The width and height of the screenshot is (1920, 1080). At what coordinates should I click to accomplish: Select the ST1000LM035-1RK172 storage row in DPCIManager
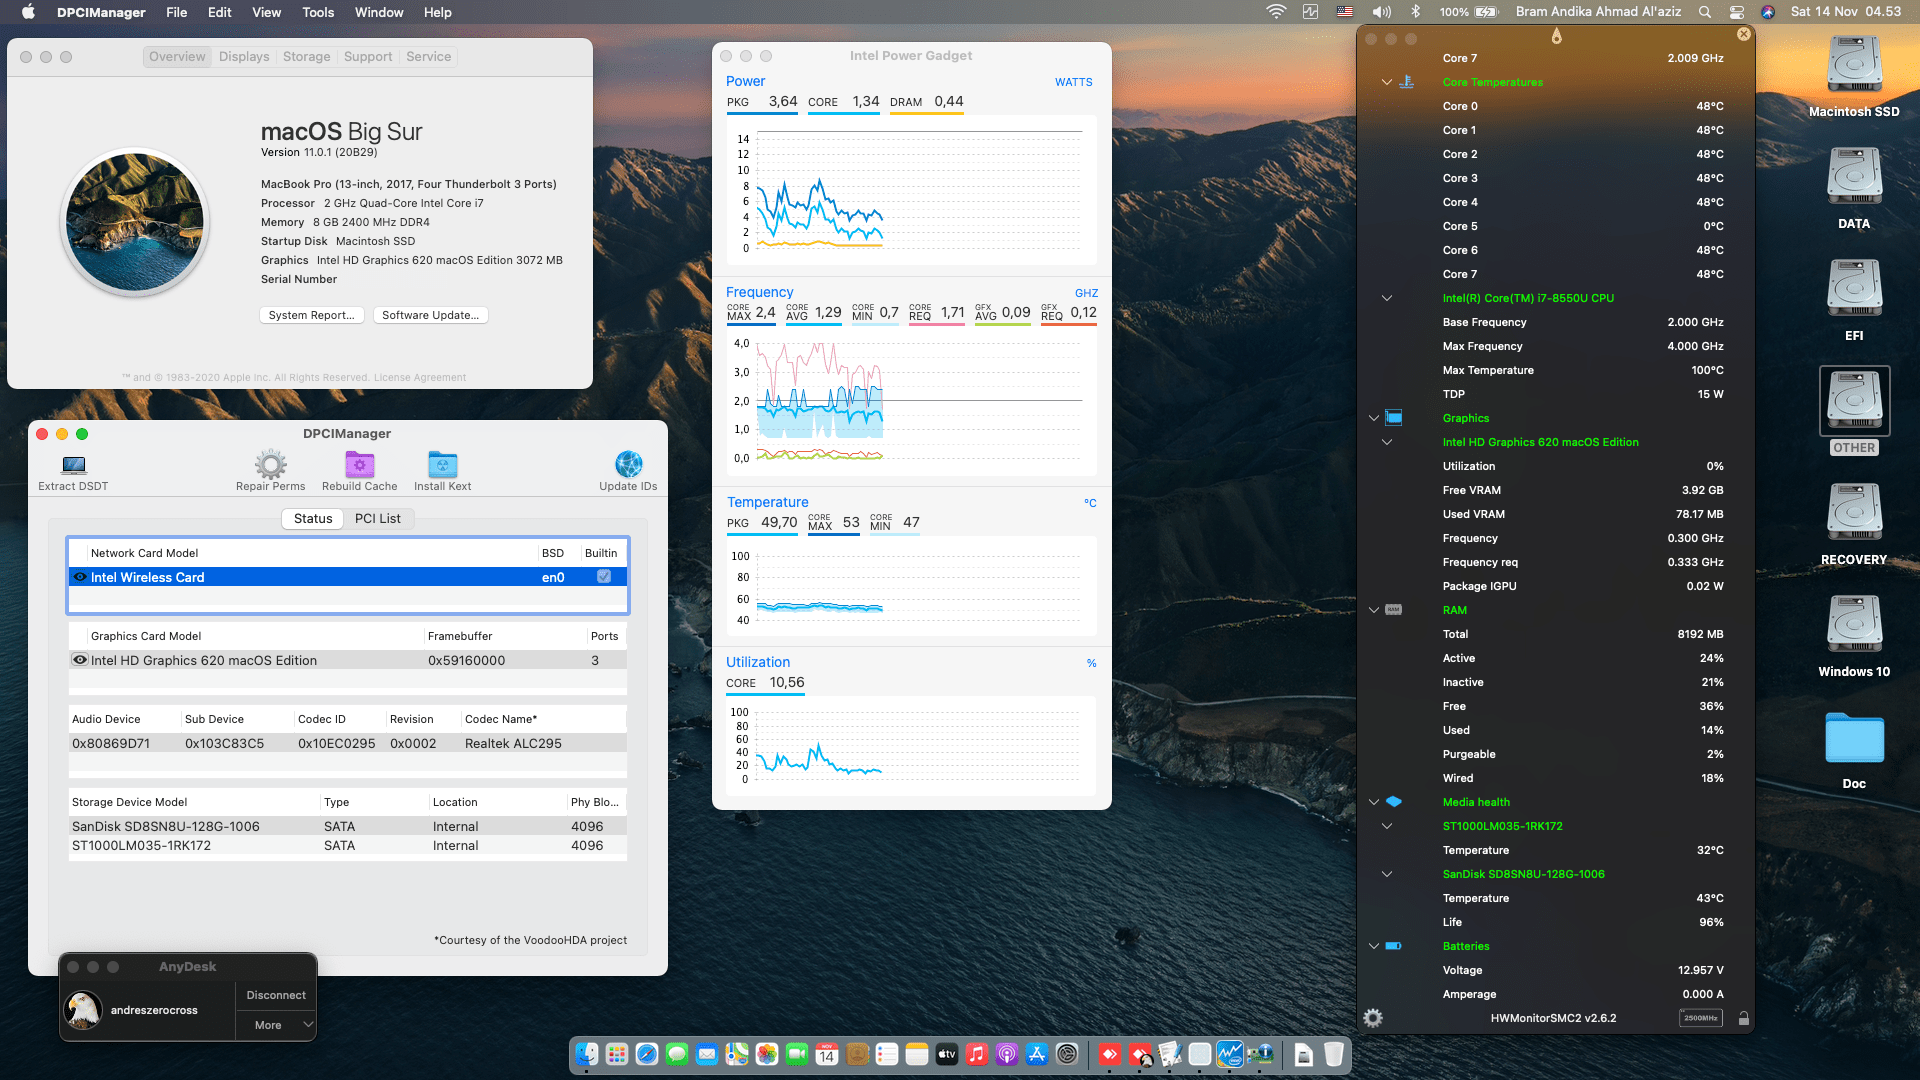[x=348, y=845]
